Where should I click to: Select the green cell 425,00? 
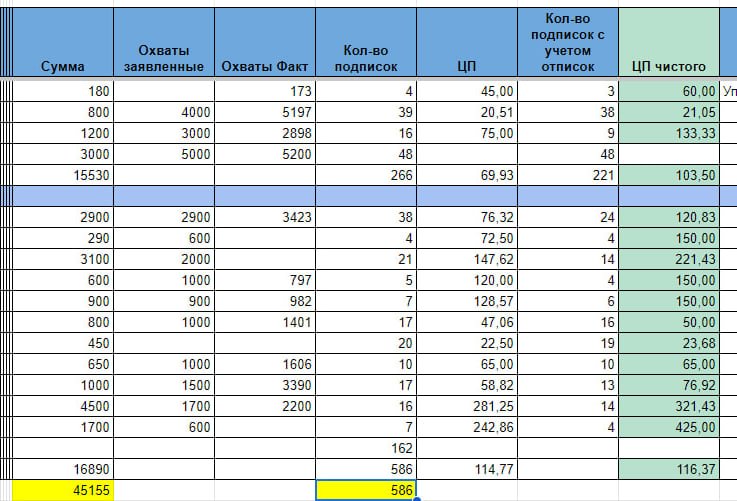click(x=669, y=427)
